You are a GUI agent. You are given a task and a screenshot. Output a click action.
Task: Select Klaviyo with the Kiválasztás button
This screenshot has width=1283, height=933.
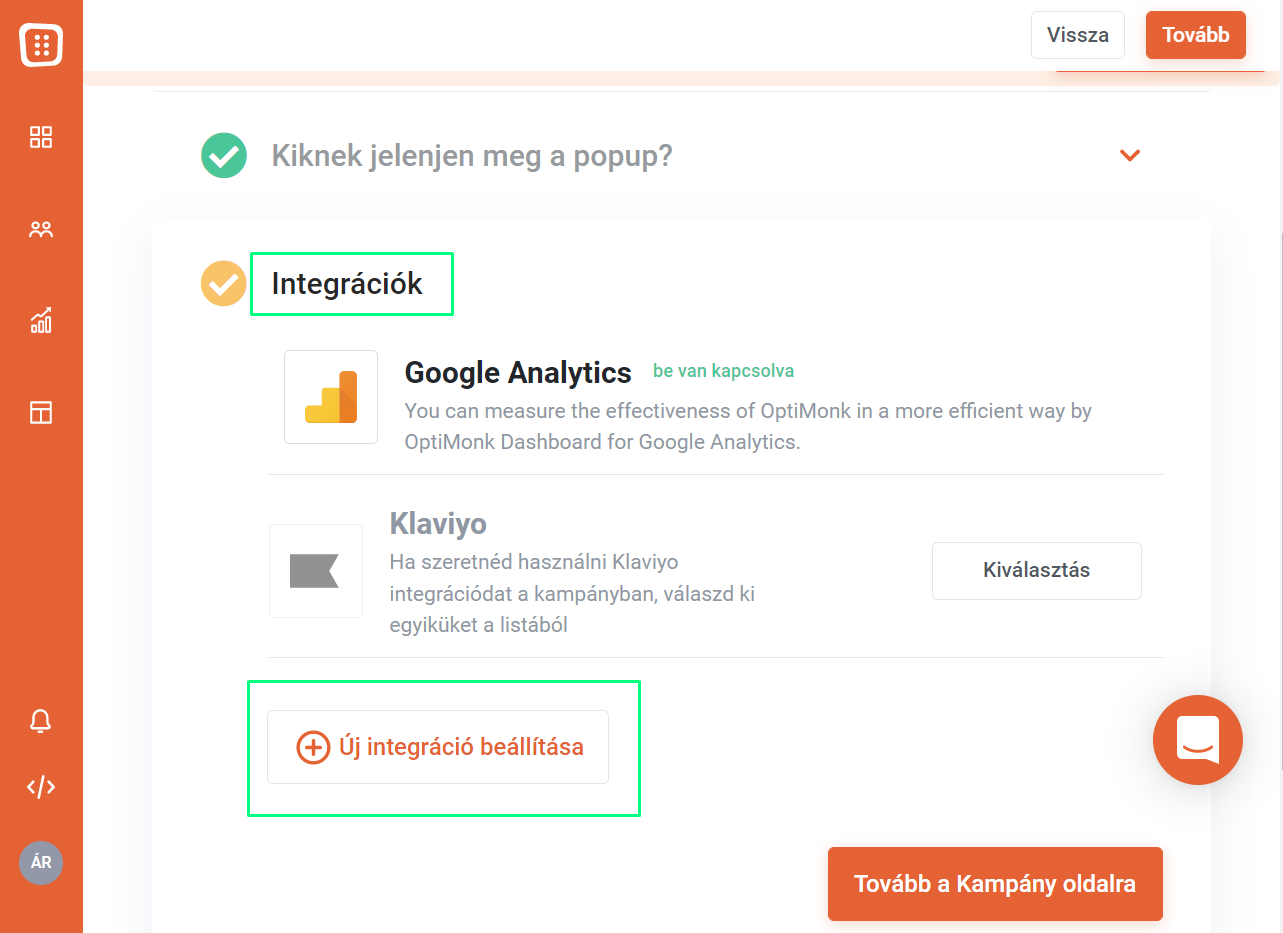click(1037, 571)
